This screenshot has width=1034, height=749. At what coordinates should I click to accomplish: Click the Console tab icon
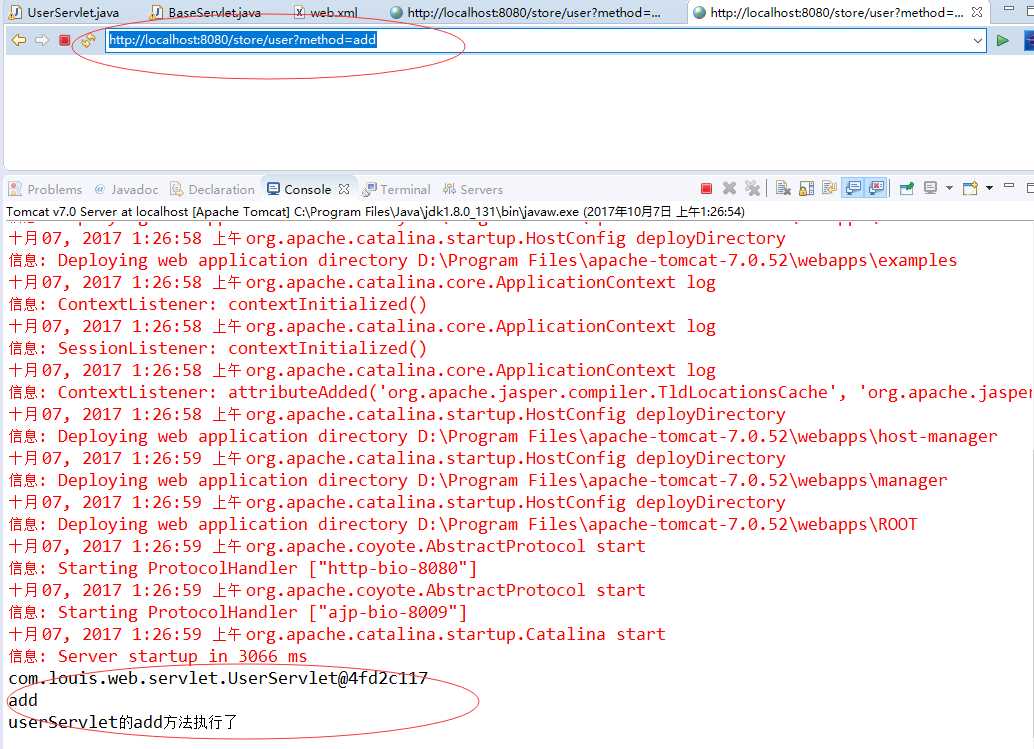tap(273, 189)
